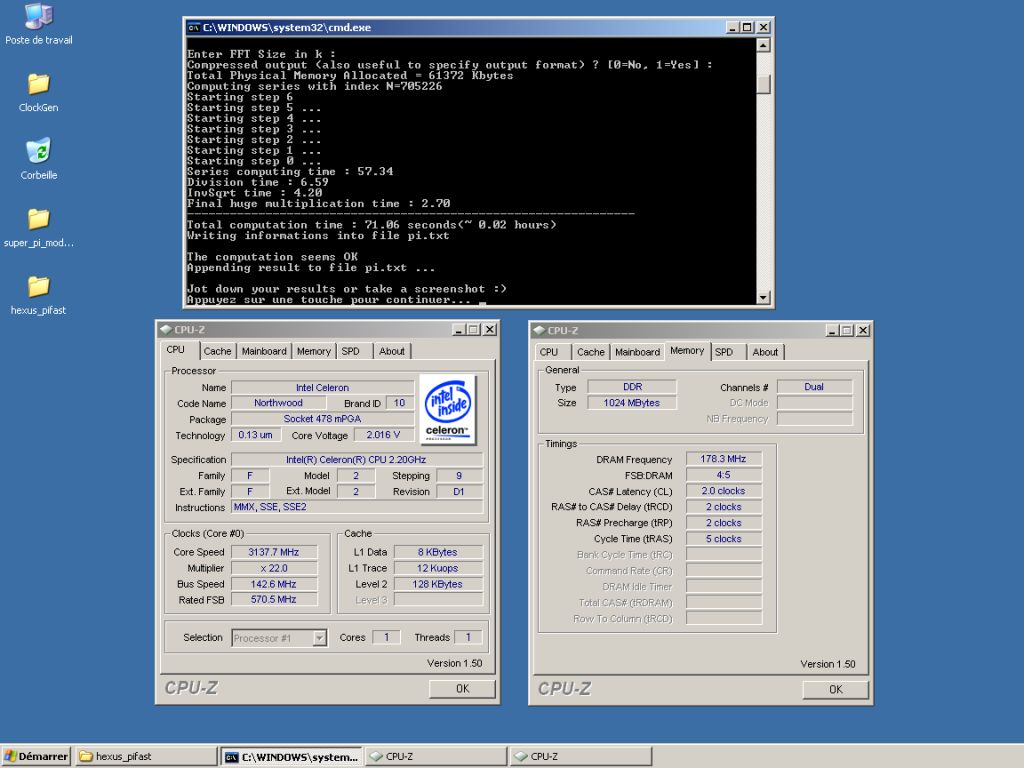This screenshot has height=768, width=1024.
Task: Close the left CPU-Z window
Action: click(490, 330)
